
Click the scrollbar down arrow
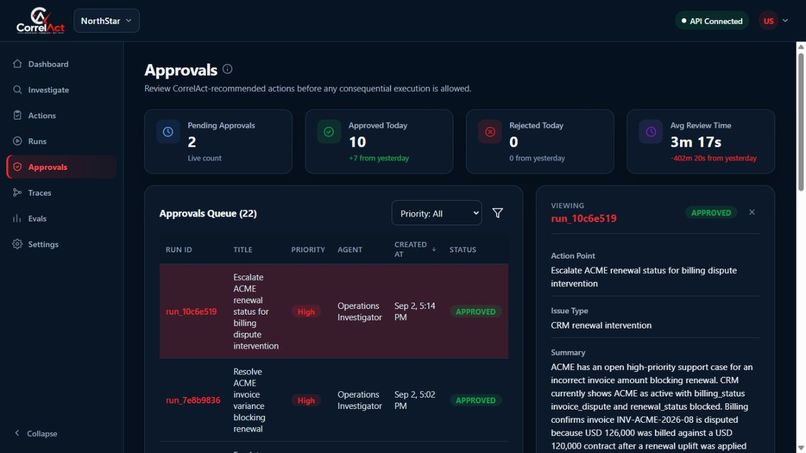pyautogui.click(x=801, y=448)
